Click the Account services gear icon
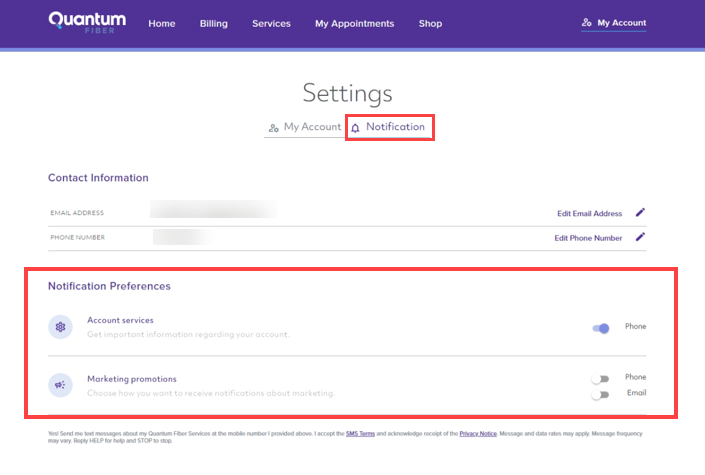705x475 pixels. pyautogui.click(x=60, y=327)
